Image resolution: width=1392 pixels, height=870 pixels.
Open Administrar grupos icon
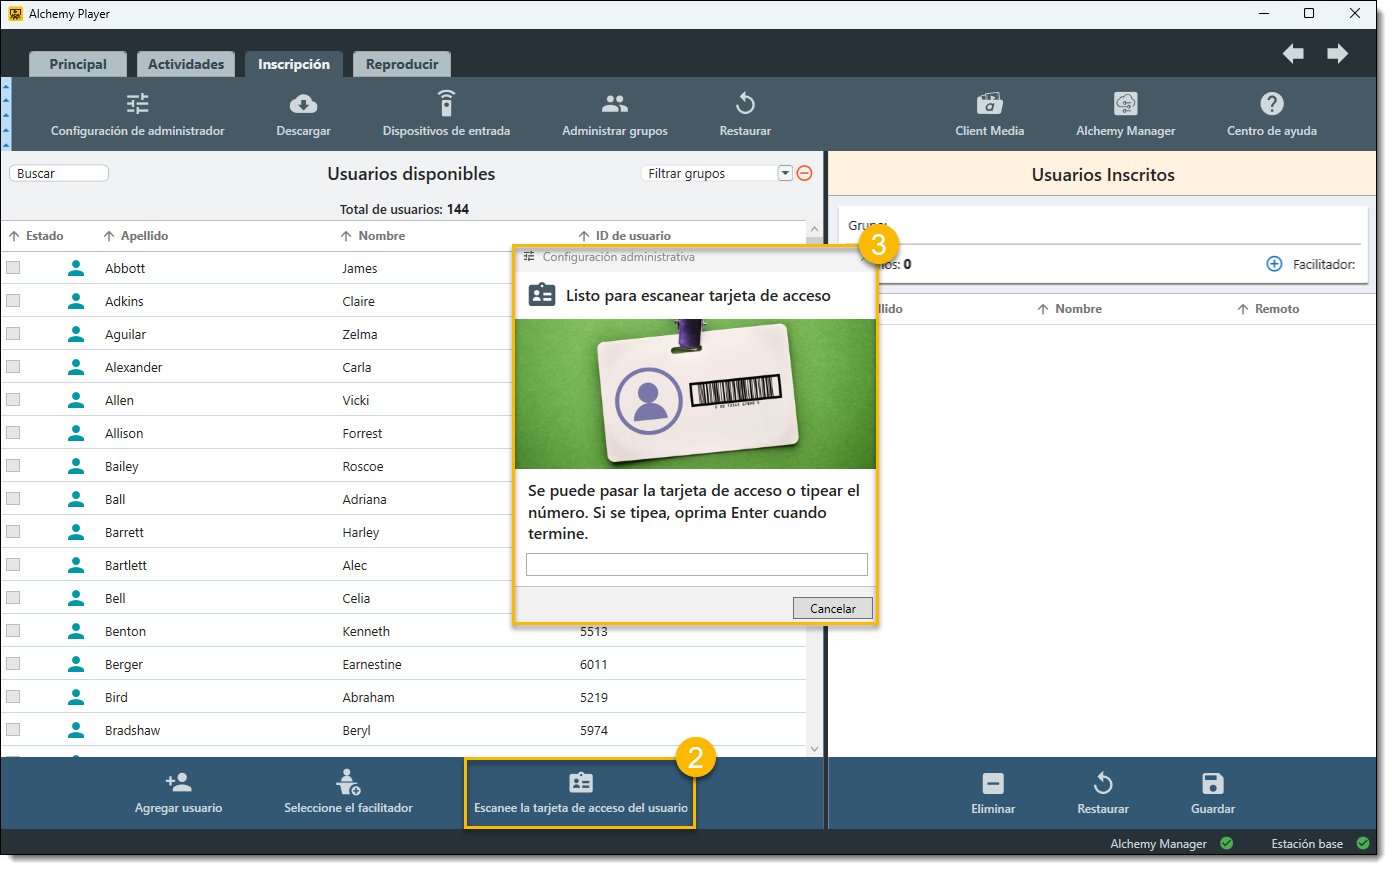click(x=614, y=104)
